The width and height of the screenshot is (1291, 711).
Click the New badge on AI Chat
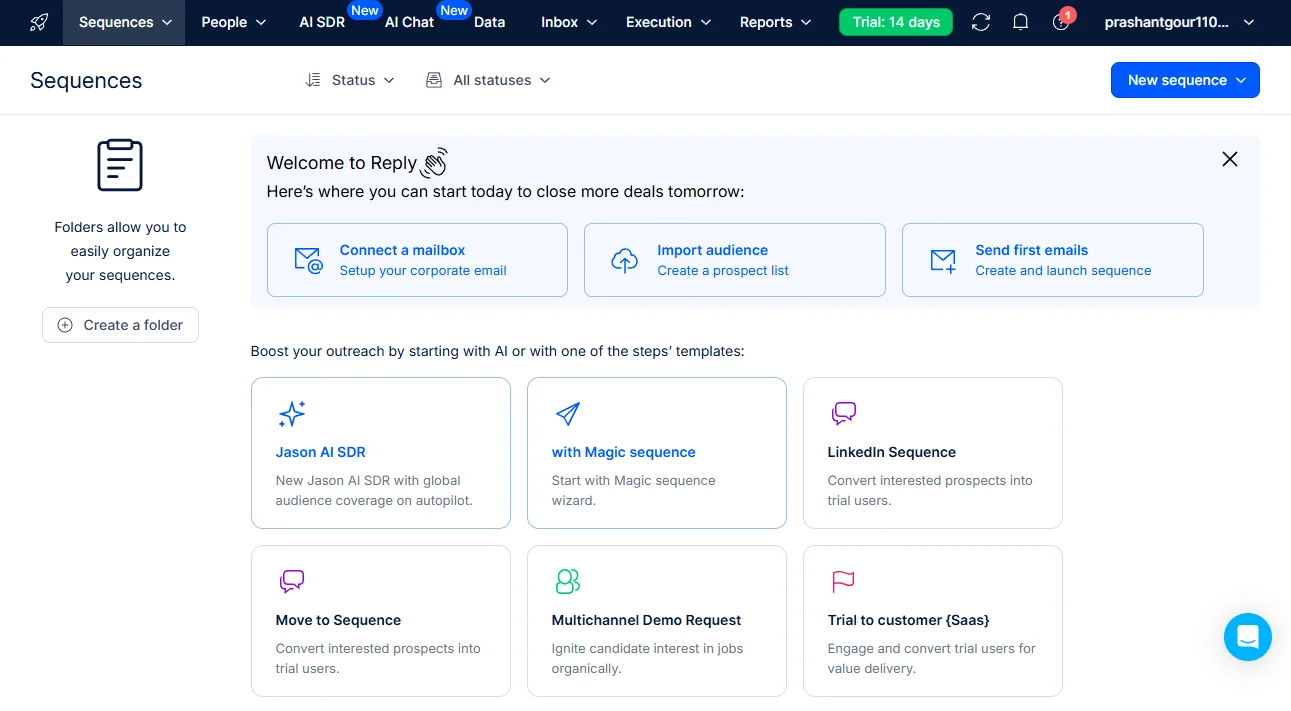(x=454, y=11)
